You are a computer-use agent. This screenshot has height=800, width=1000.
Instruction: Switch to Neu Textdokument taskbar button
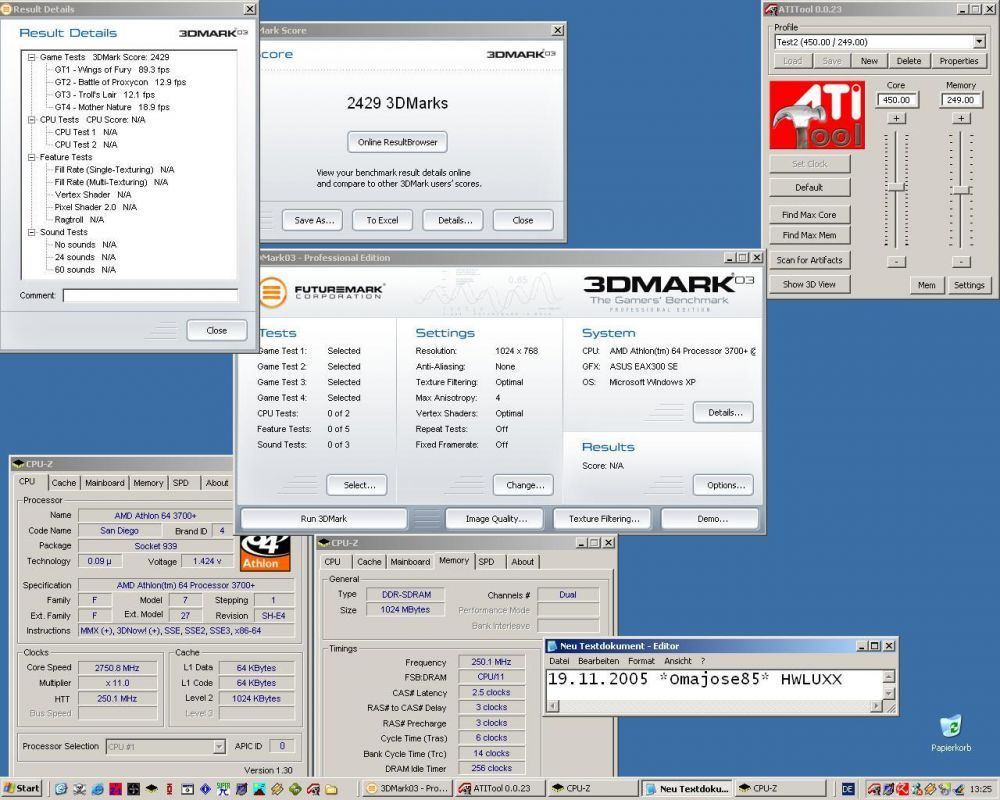(x=687, y=789)
